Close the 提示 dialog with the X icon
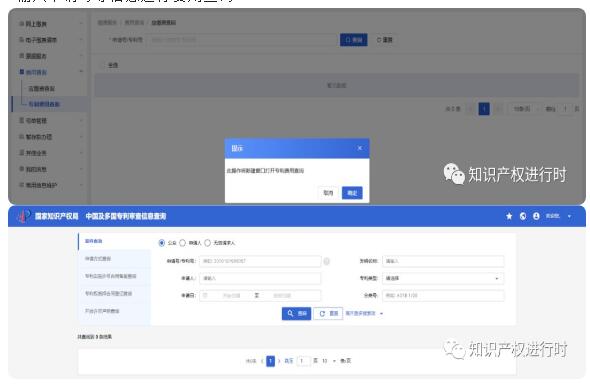Viewport: 590px width, 386px height. pos(360,148)
